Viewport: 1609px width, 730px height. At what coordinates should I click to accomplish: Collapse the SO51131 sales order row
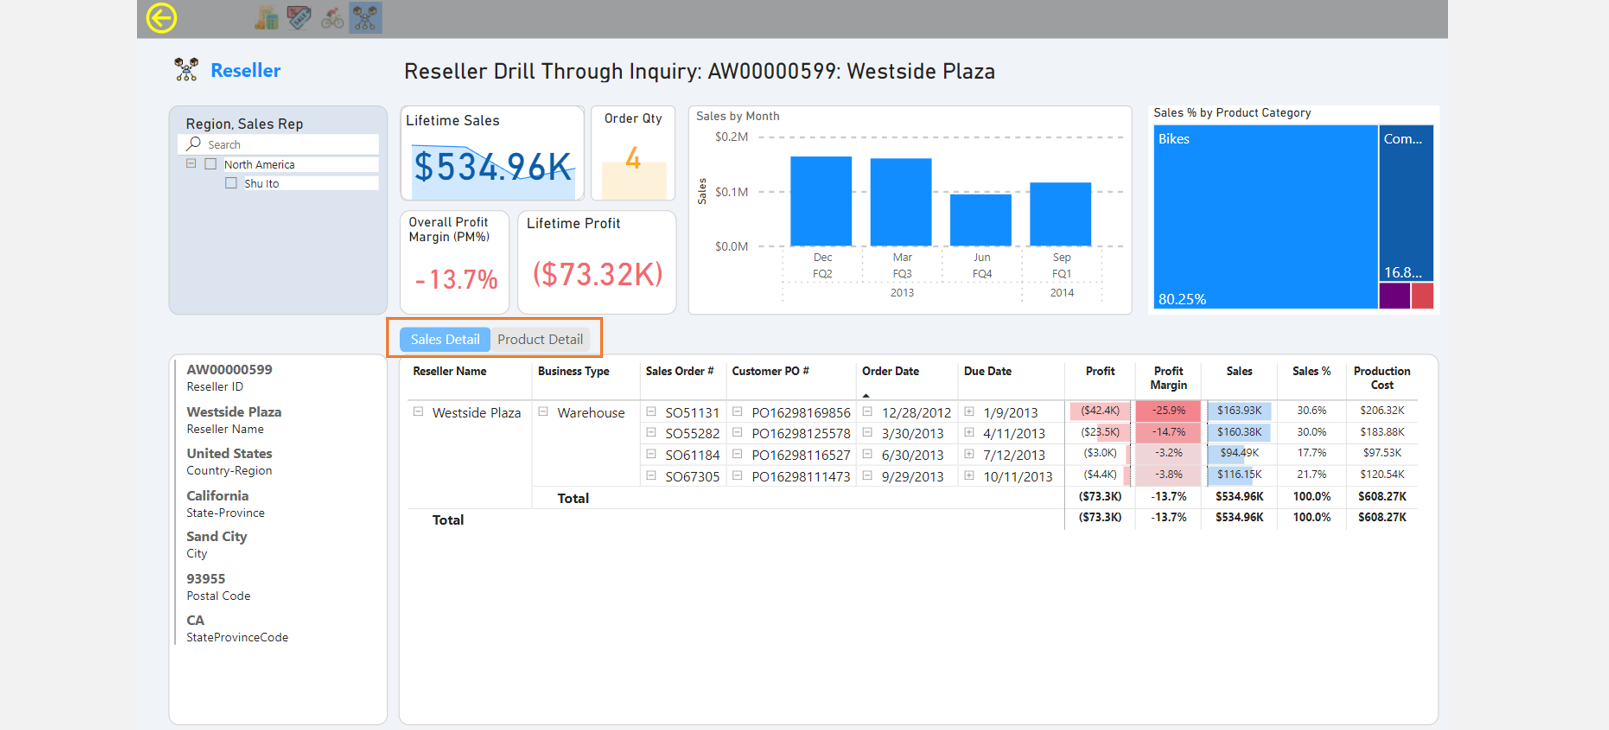(651, 412)
